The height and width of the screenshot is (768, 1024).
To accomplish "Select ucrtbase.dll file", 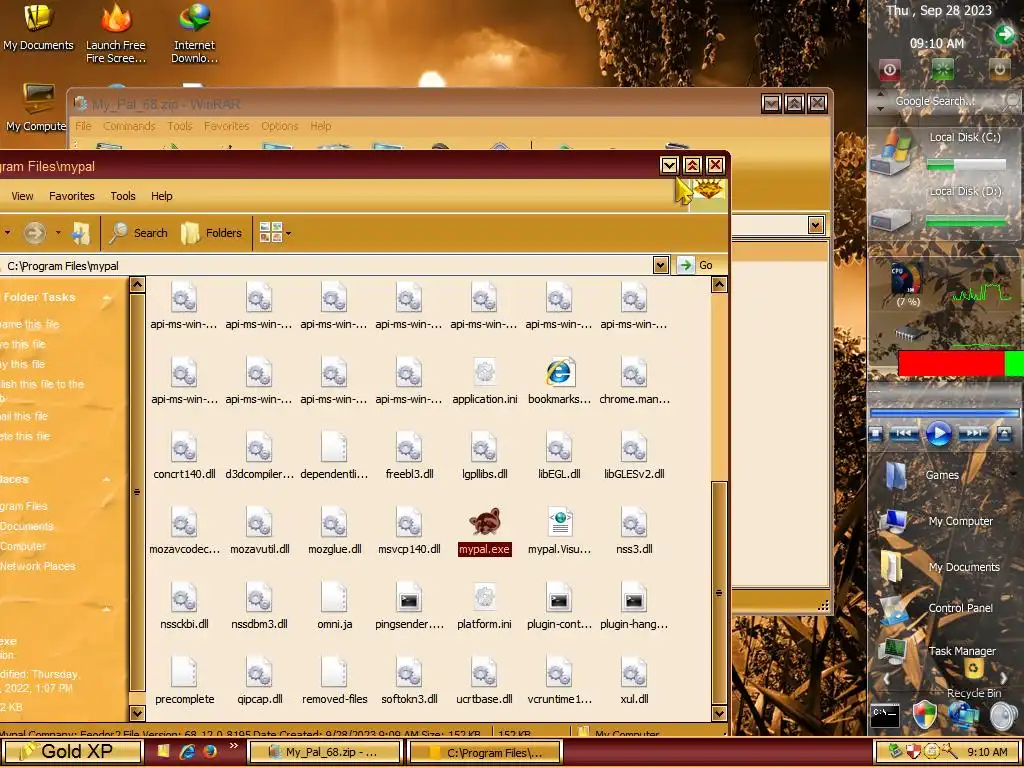I will click(484, 682).
